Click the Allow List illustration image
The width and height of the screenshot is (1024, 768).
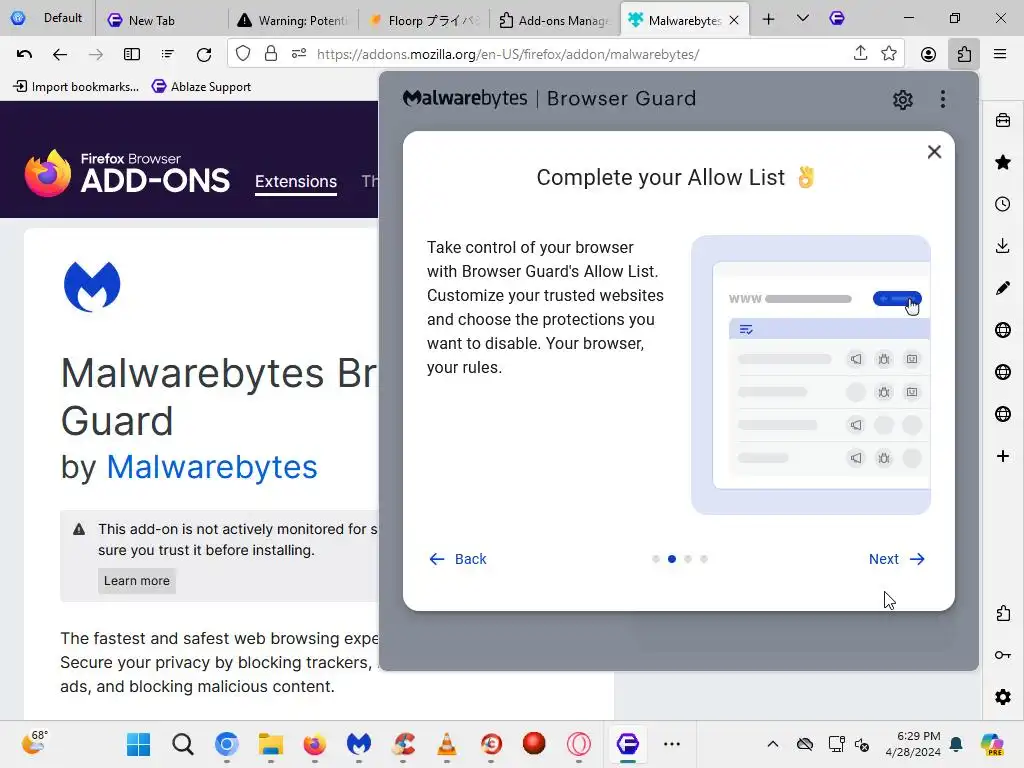(x=810, y=375)
